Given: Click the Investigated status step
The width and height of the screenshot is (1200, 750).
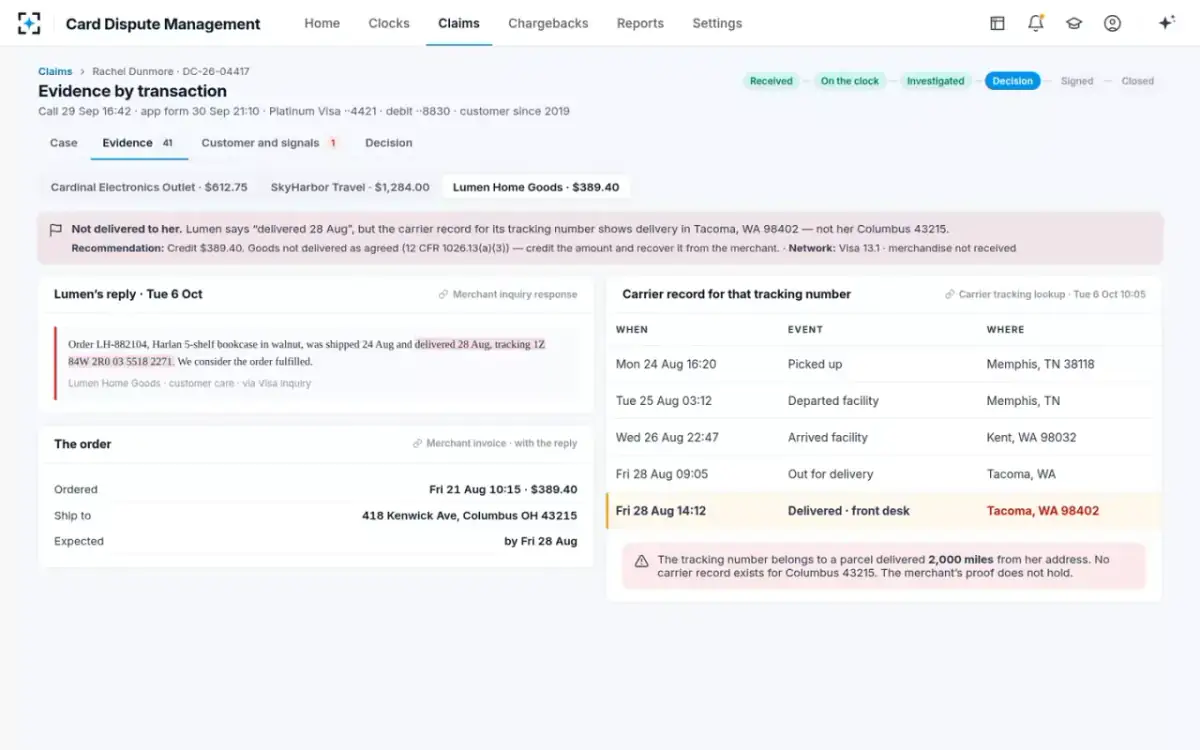Looking at the screenshot, I should pyautogui.click(x=935, y=81).
